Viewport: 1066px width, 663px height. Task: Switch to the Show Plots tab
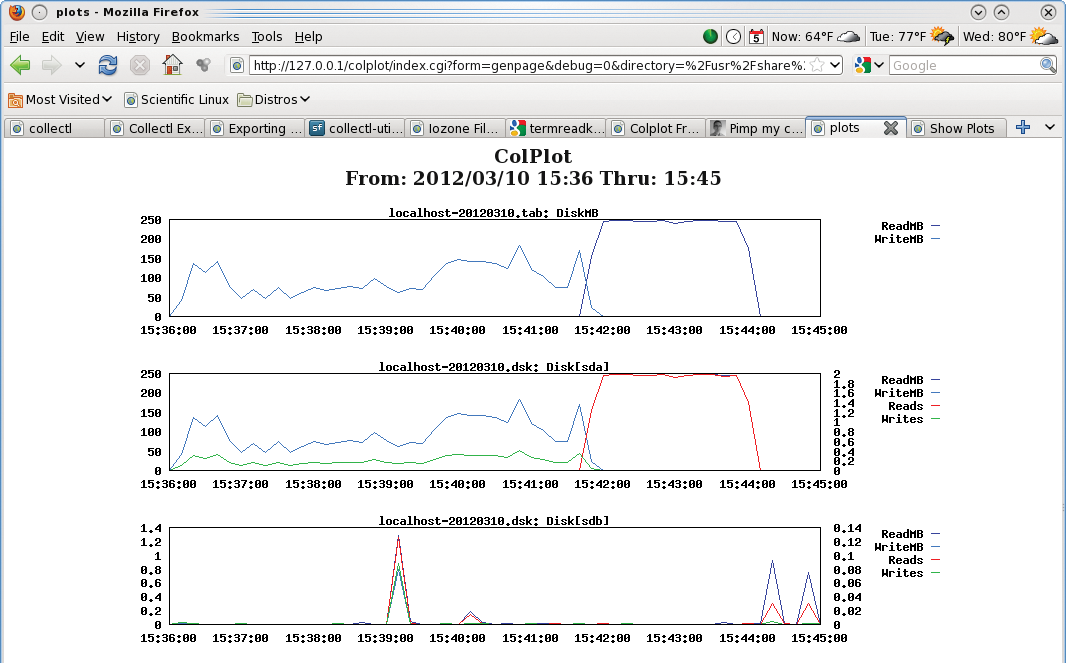955,128
